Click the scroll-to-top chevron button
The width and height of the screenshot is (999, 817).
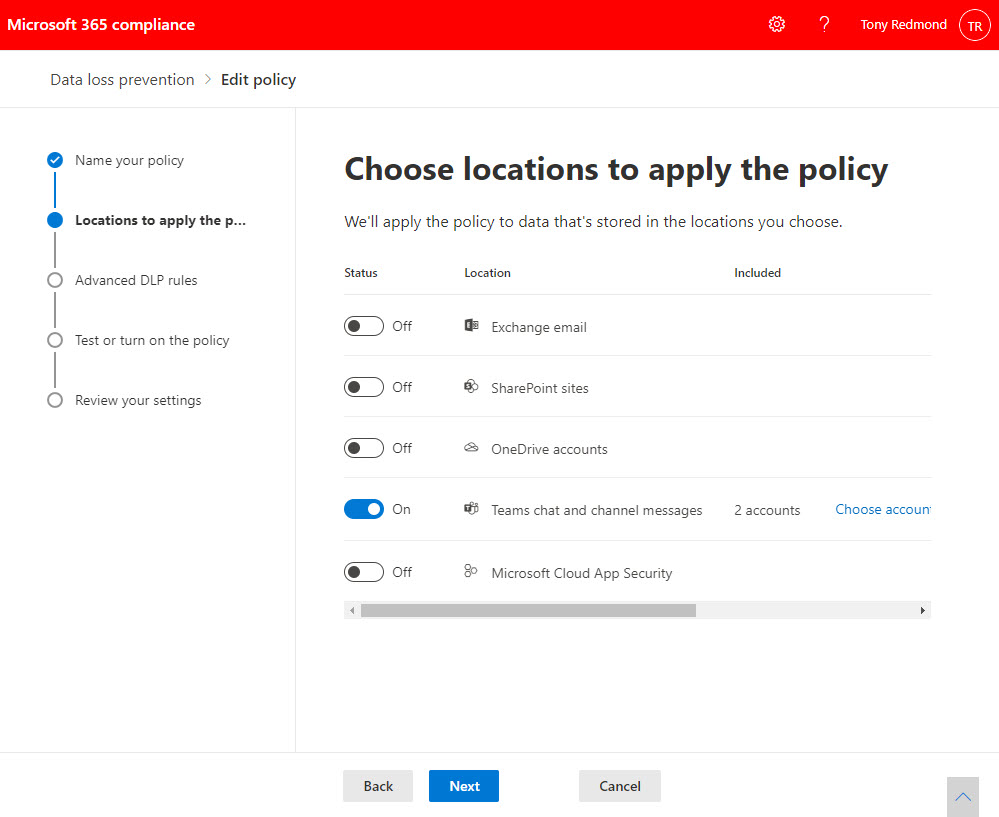(x=962, y=796)
